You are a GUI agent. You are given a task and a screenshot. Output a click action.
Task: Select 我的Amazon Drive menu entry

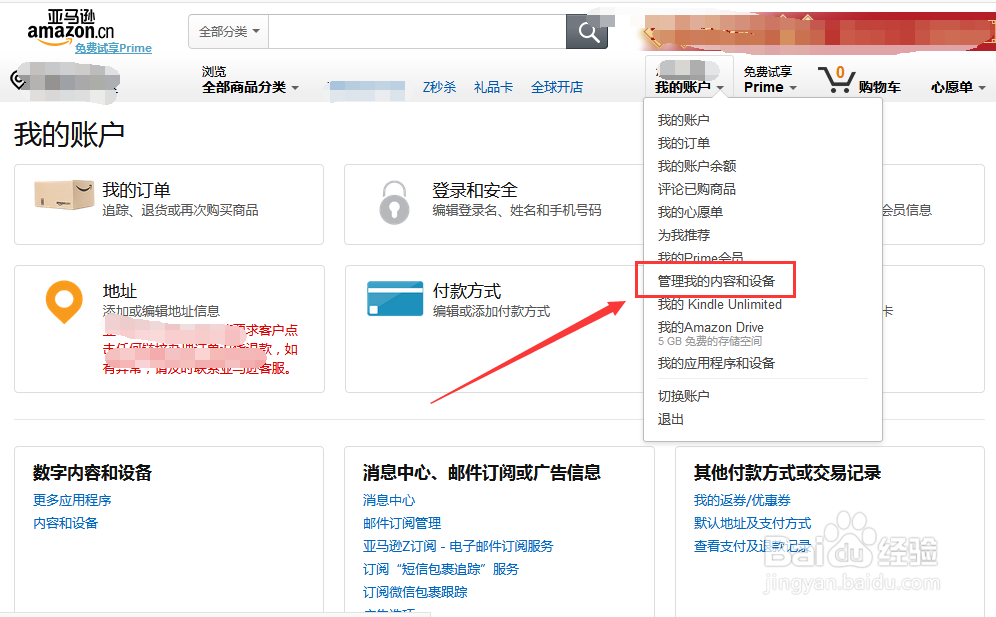coord(711,327)
